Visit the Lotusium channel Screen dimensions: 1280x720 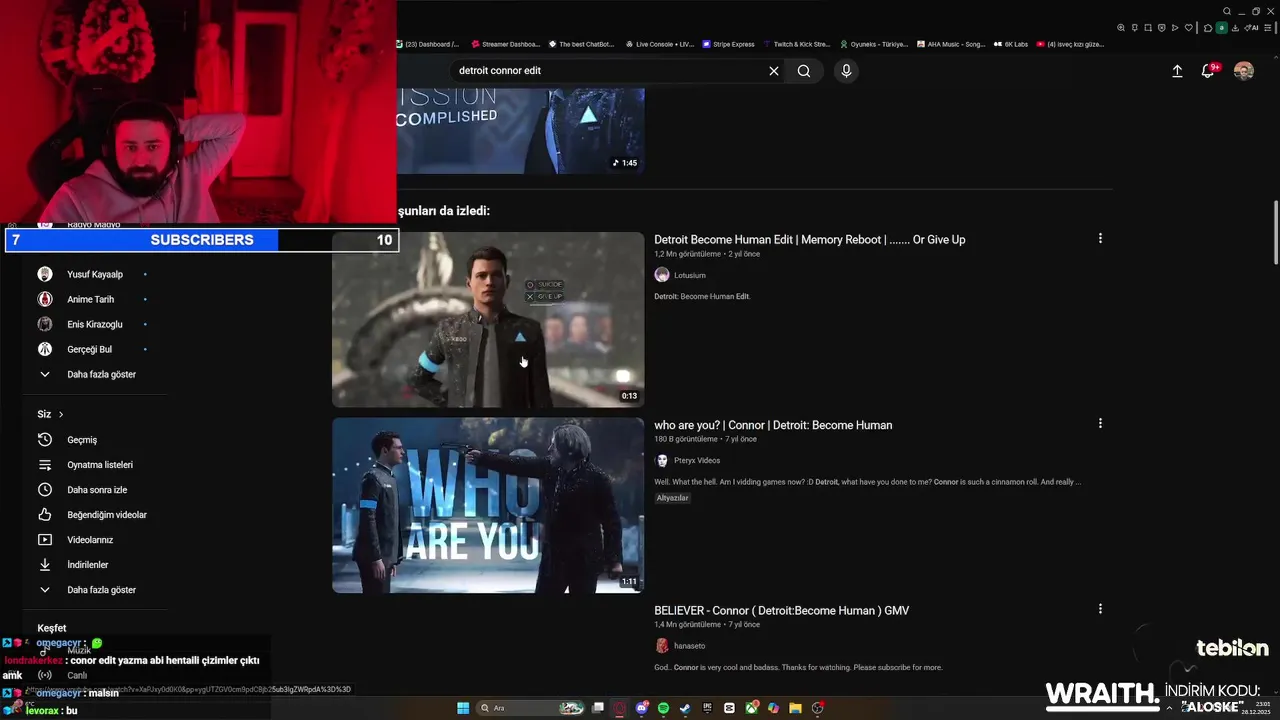[689, 275]
